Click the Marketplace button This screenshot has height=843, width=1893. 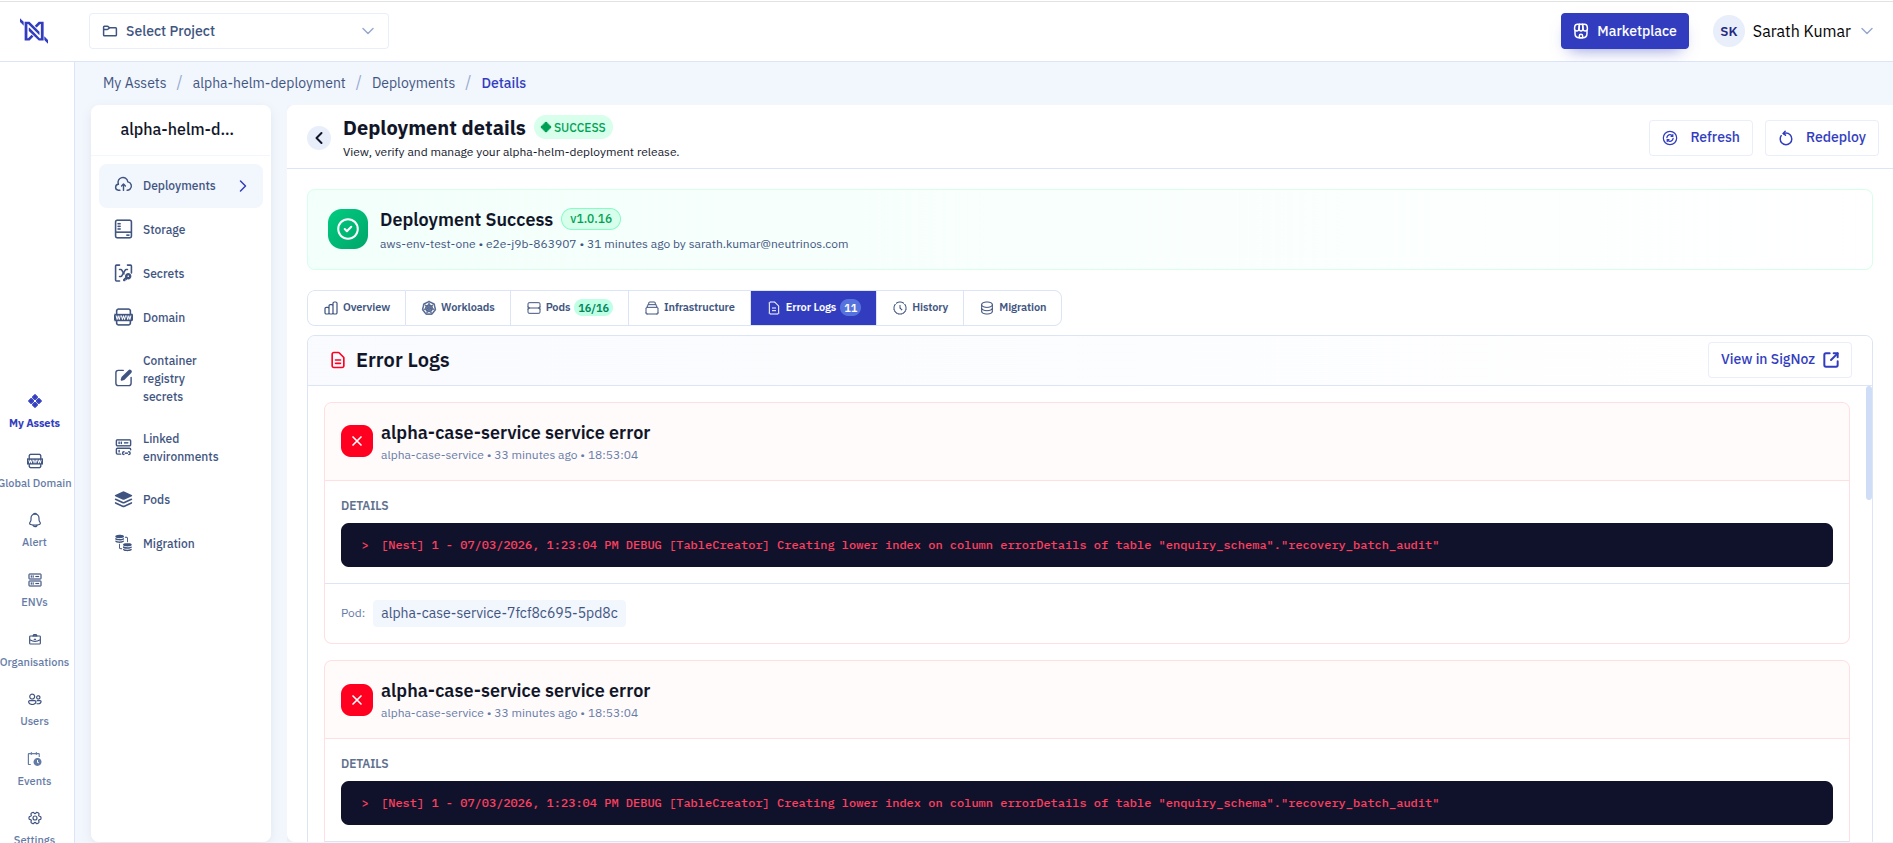pos(1625,31)
